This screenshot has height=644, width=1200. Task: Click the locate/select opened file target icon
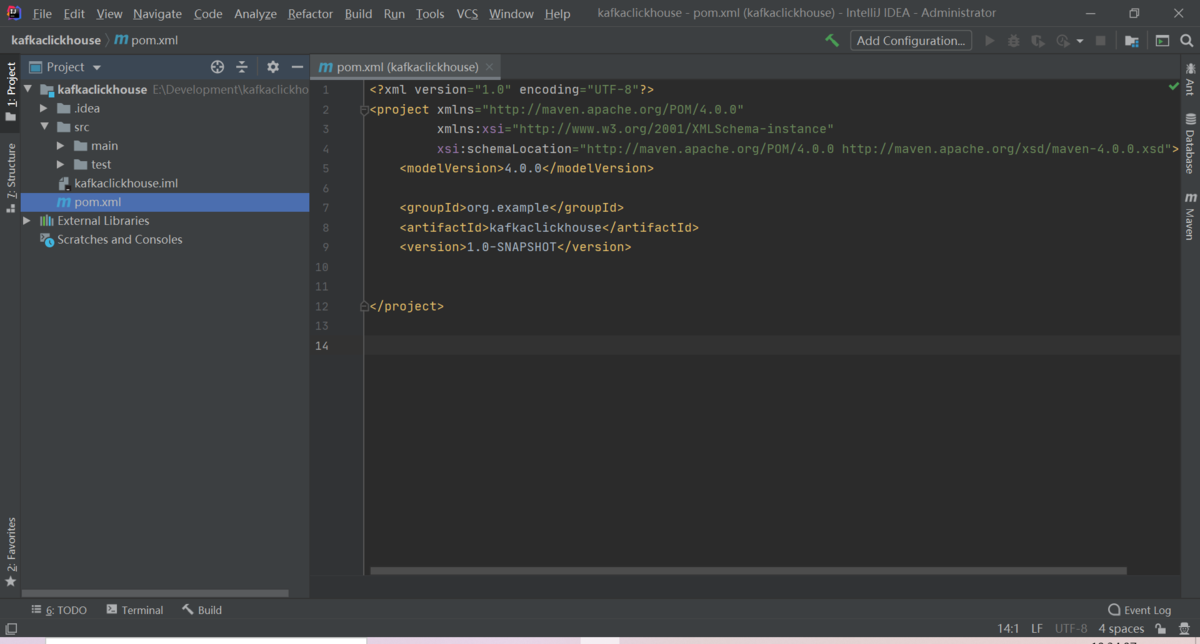coord(217,67)
